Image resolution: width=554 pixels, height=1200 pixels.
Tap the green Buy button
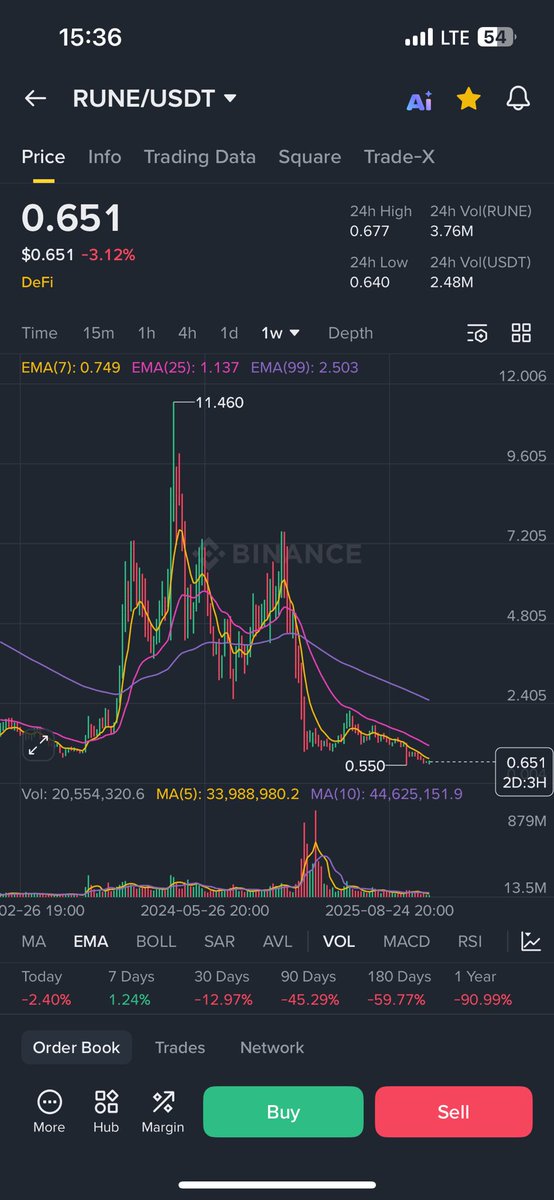(283, 1111)
